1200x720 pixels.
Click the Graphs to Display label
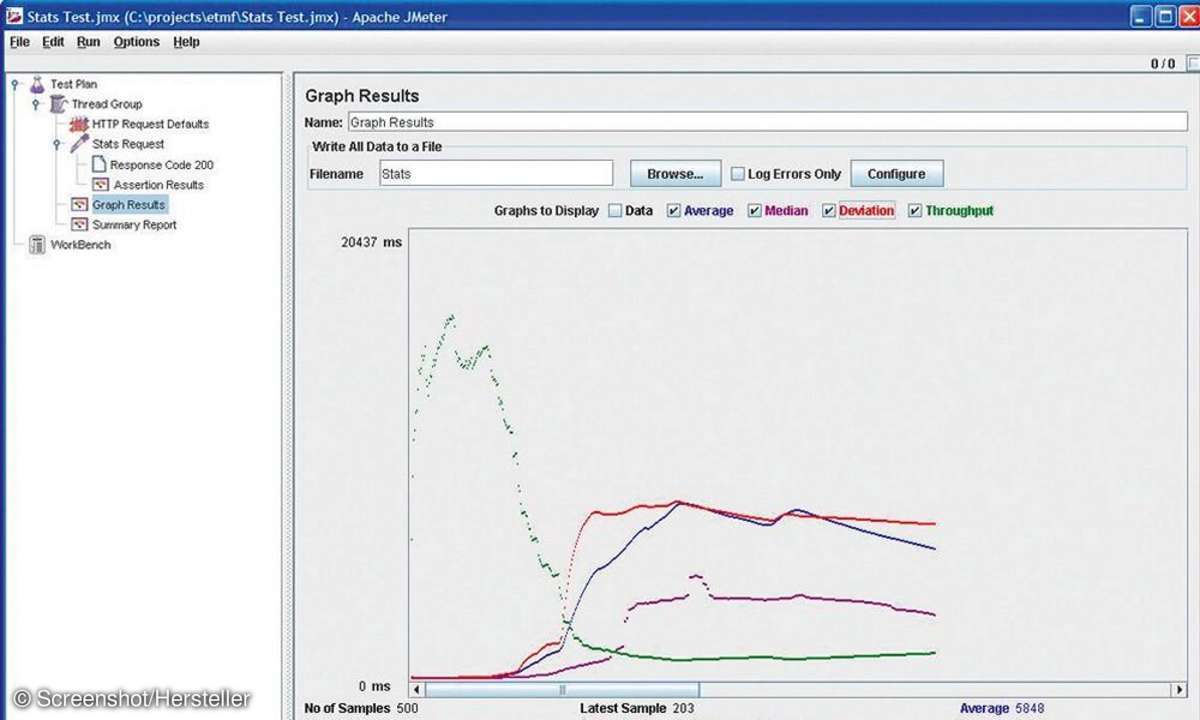pos(546,211)
